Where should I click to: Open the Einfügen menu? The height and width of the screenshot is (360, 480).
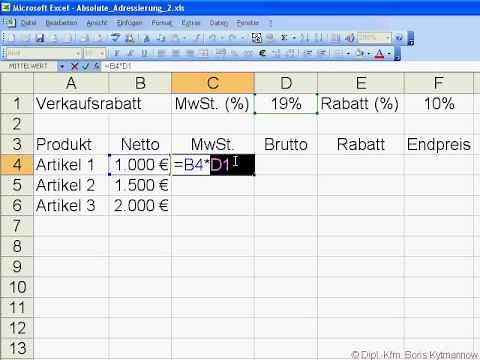coord(130,23)
